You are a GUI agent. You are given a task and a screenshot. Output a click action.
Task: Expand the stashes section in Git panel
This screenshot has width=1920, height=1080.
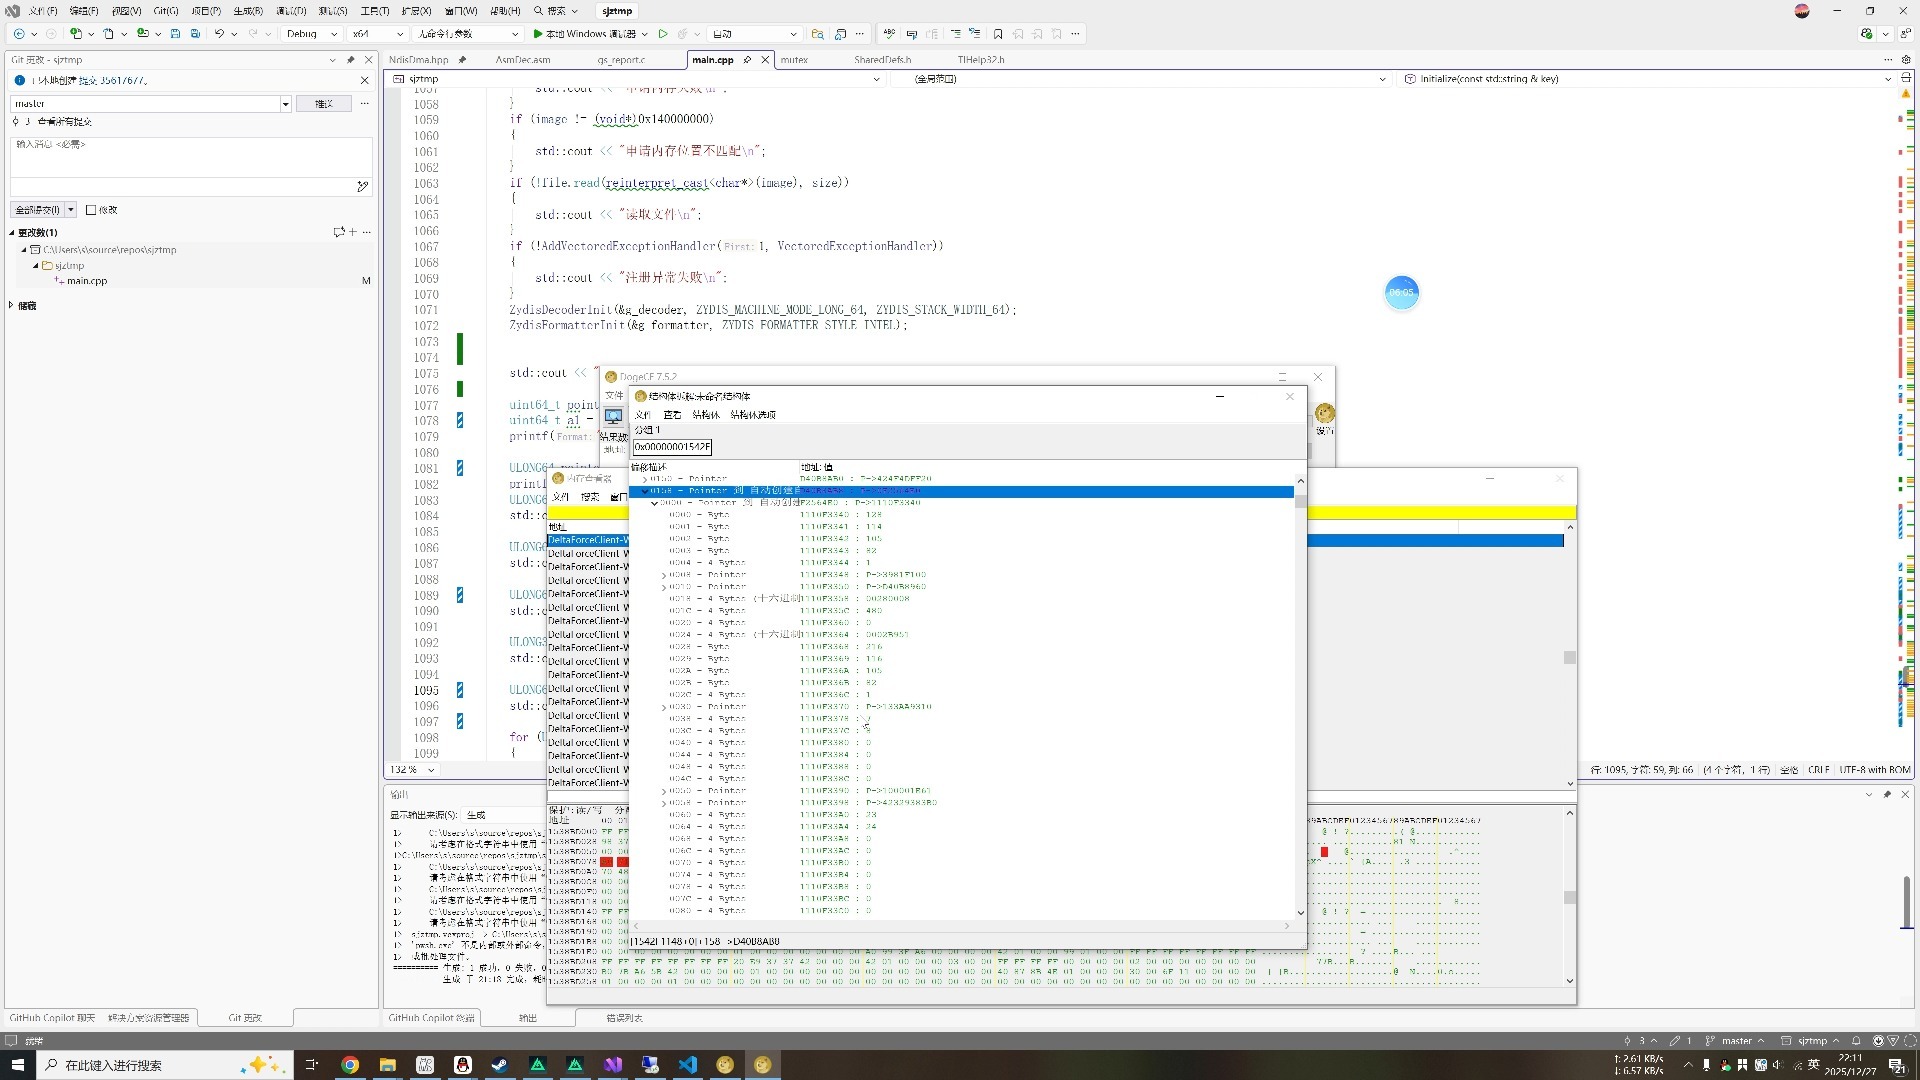pyautogui.click(x=11, y=306)
